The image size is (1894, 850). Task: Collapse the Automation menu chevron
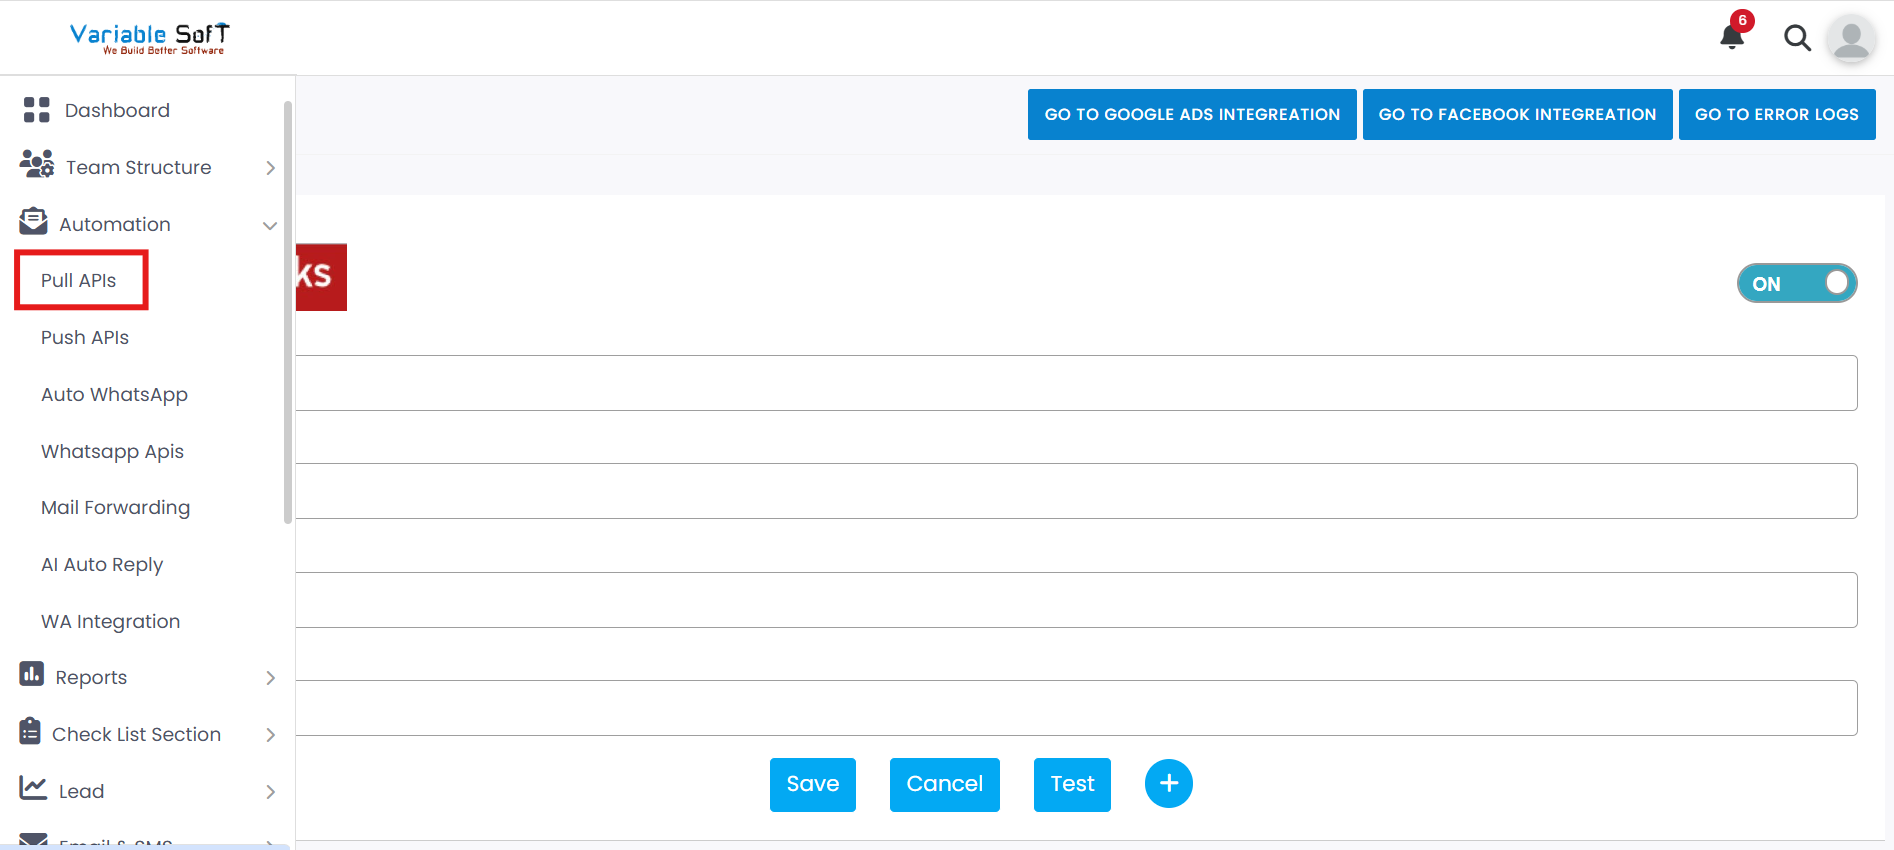click(270, 225)
